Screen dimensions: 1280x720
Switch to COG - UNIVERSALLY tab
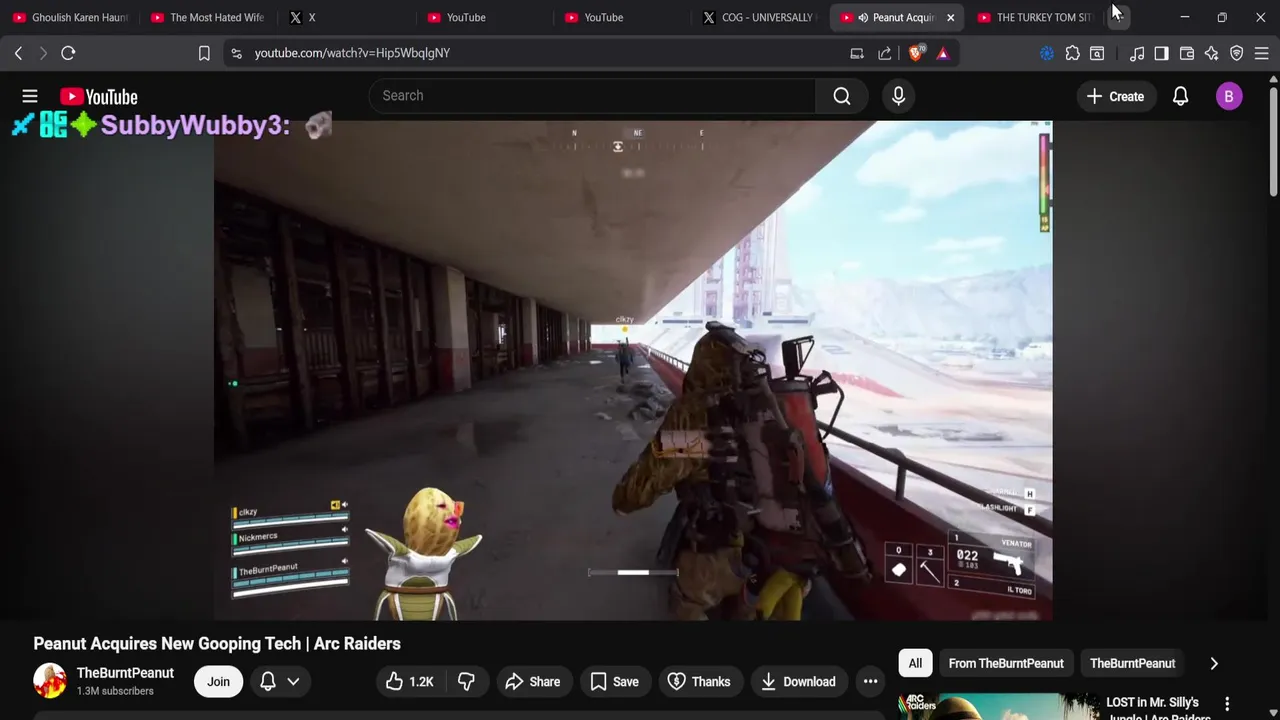click(x=760, y=17)
